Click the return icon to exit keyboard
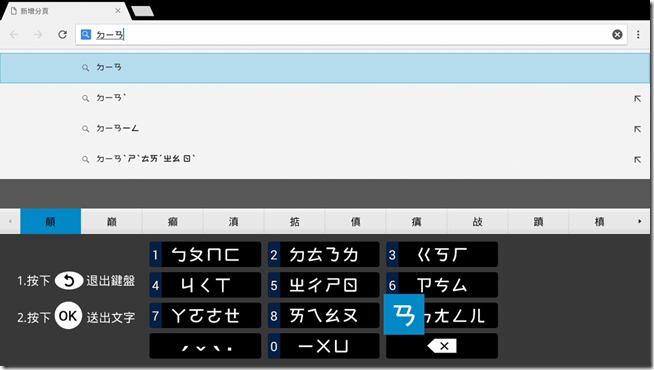 [x=69, y=280]
